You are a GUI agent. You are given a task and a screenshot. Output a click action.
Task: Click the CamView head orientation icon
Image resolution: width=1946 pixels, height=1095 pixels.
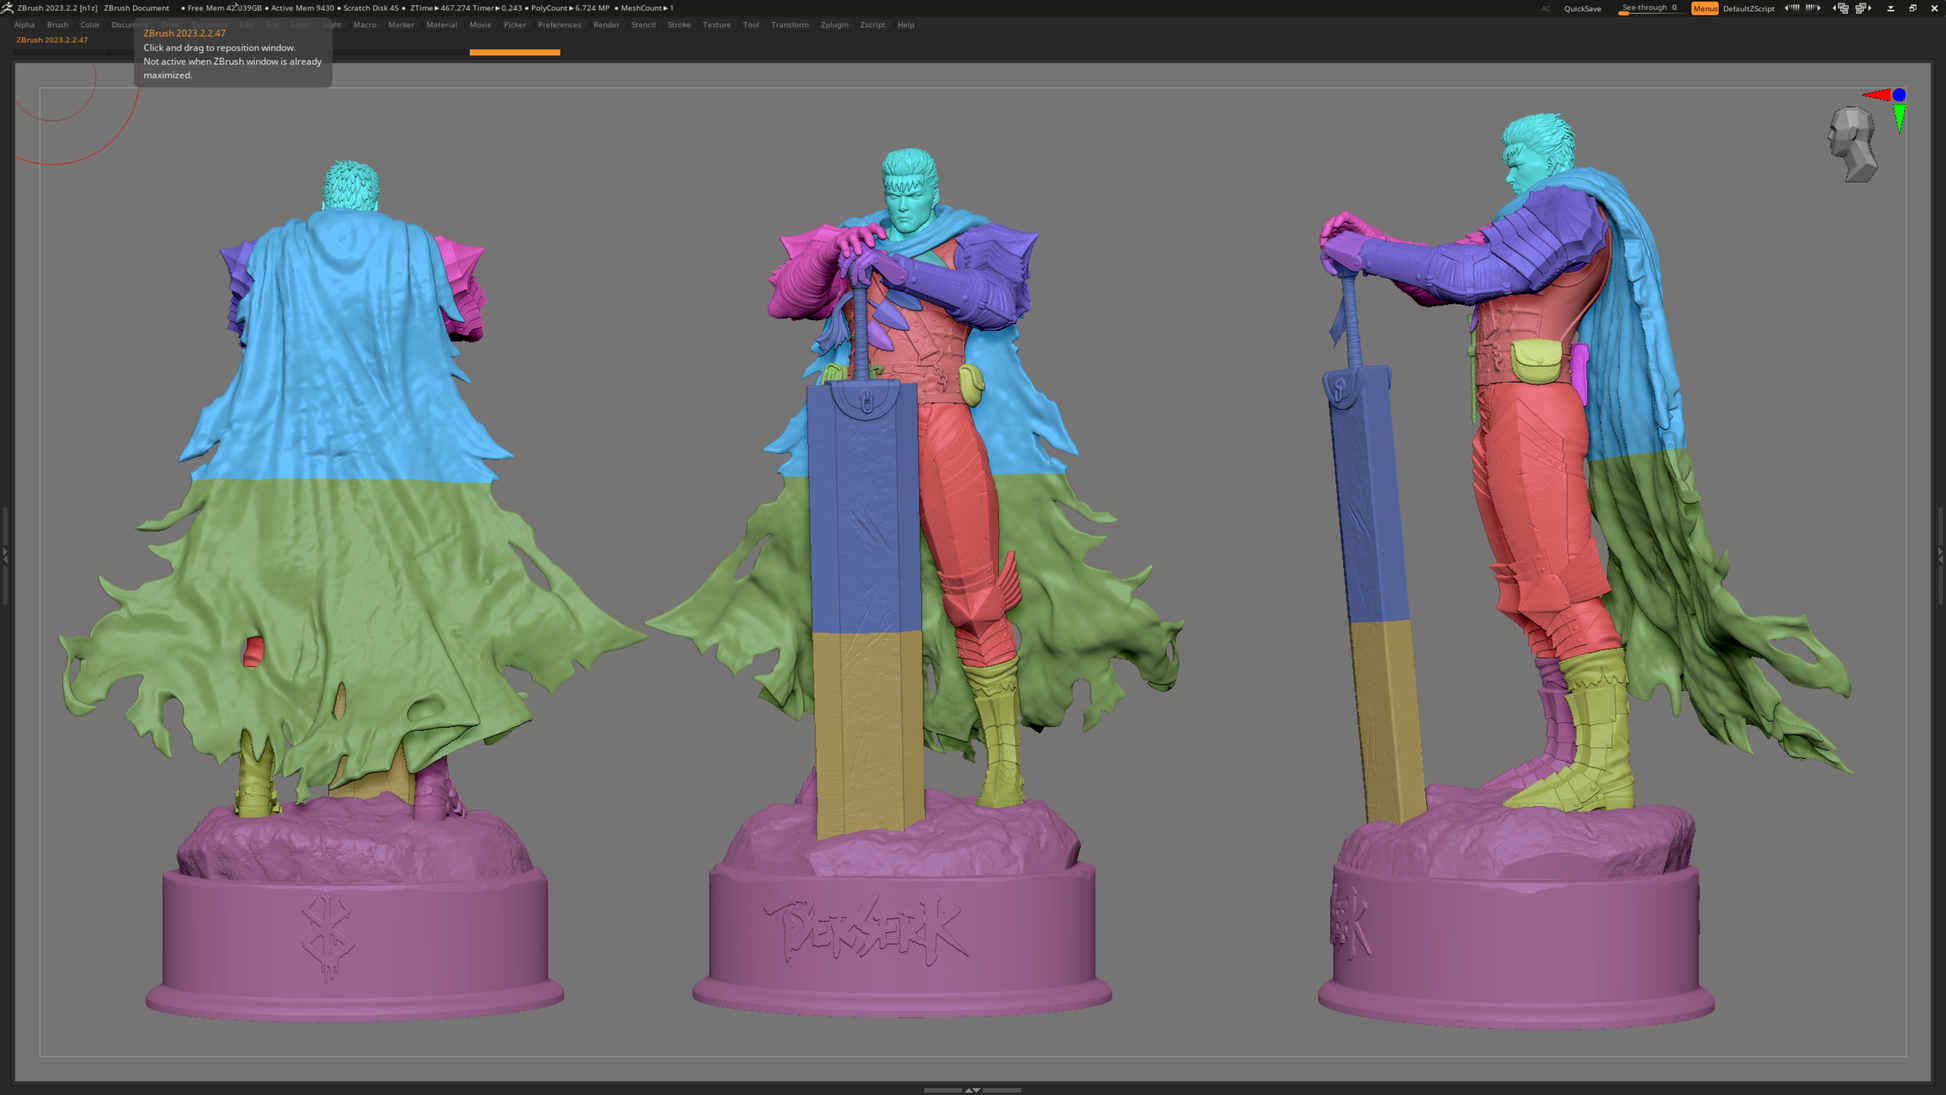pyautogui.click(x=1853, y=145)
